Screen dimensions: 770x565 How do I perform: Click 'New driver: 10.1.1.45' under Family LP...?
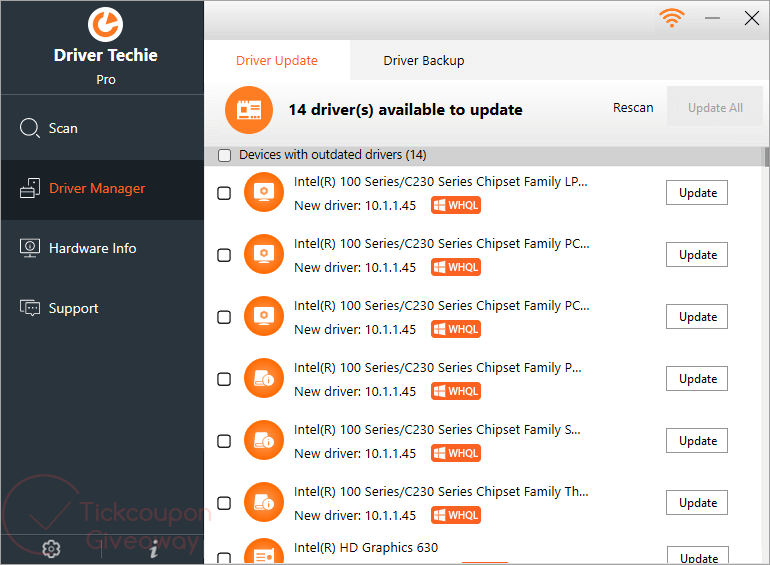pyautogui.click(x=355, y=205)
